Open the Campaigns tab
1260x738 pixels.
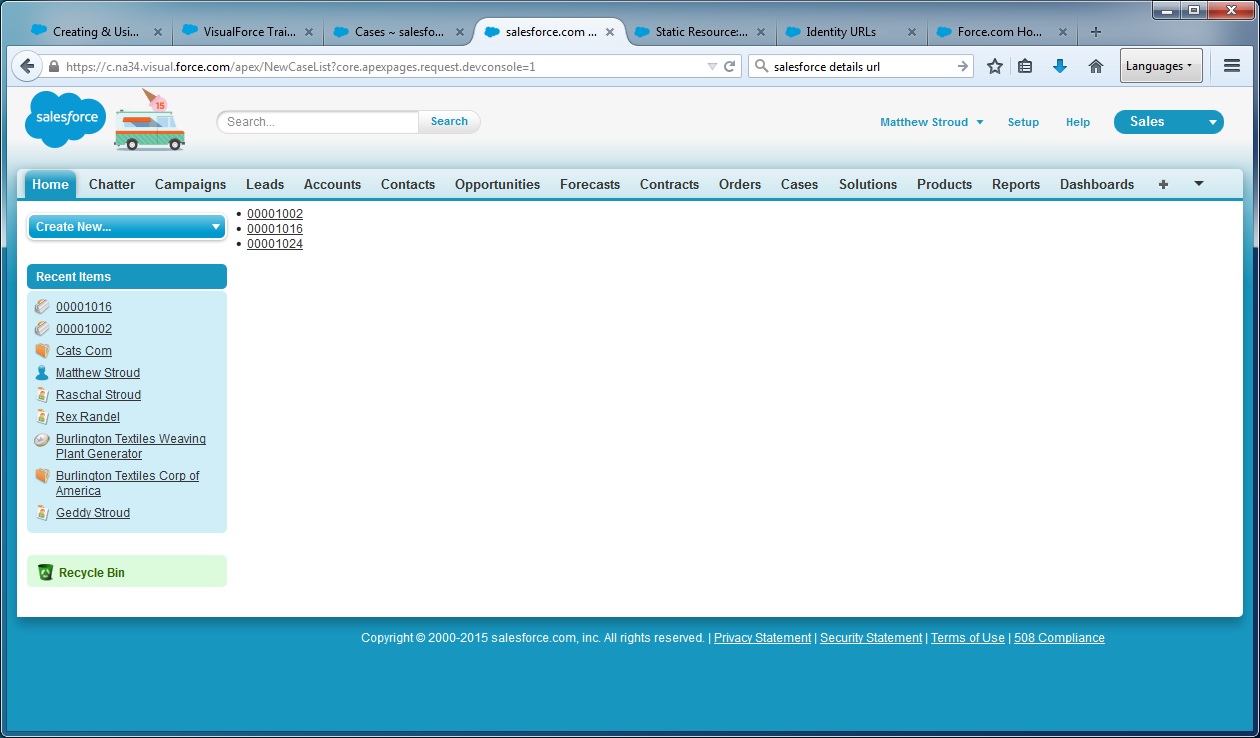point(190,184)
